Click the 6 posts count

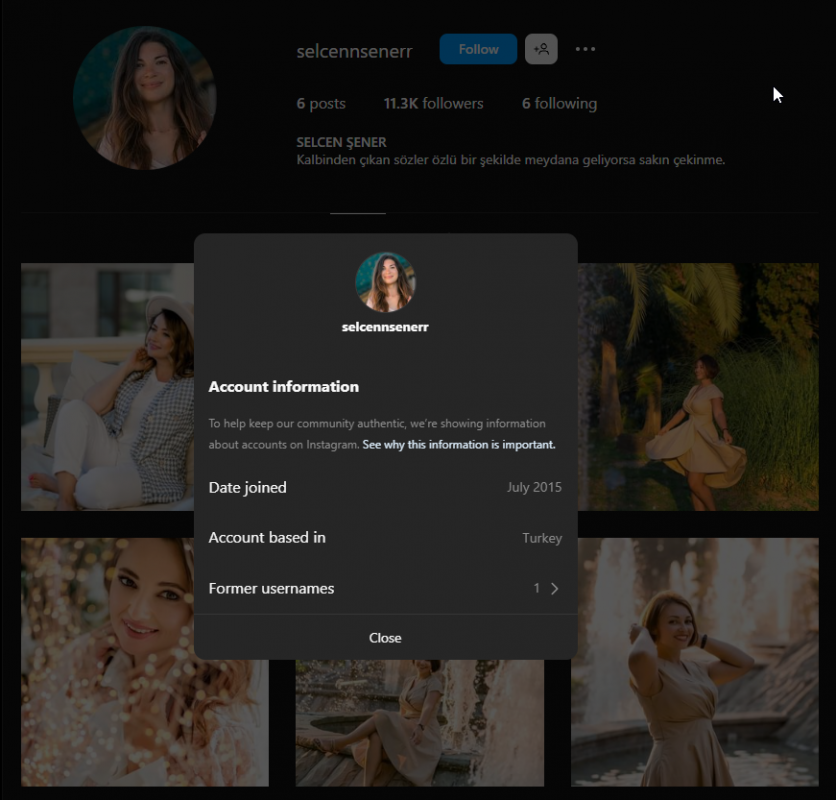(x=321, y=103)
